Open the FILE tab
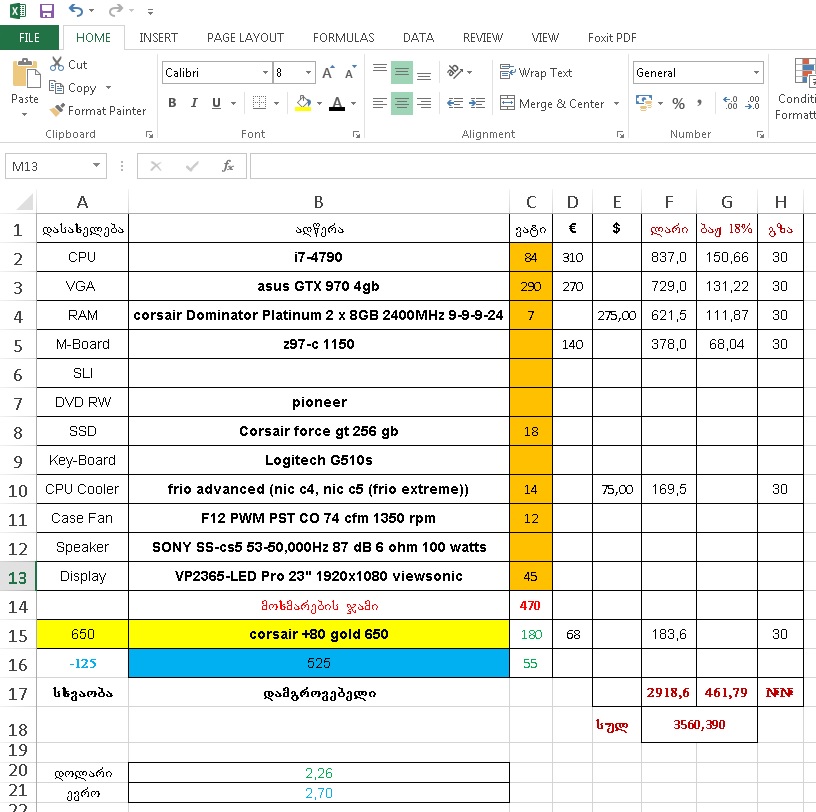Screen dimensions: 816x812 point(29,37)
